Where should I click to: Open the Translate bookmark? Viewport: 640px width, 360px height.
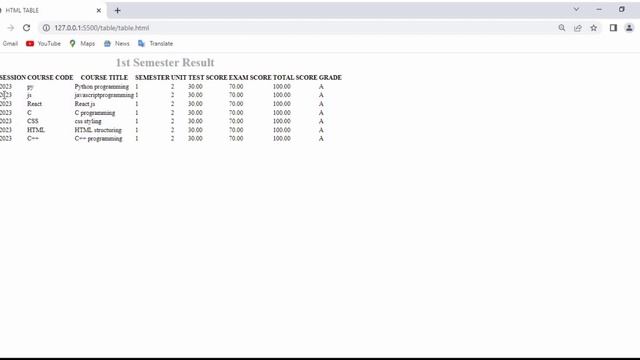pos(156,44)
